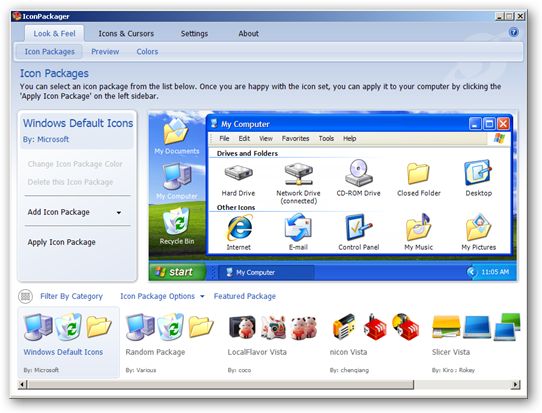
Task: Click the My Pictures folder icon
Action: coord(478,227)
